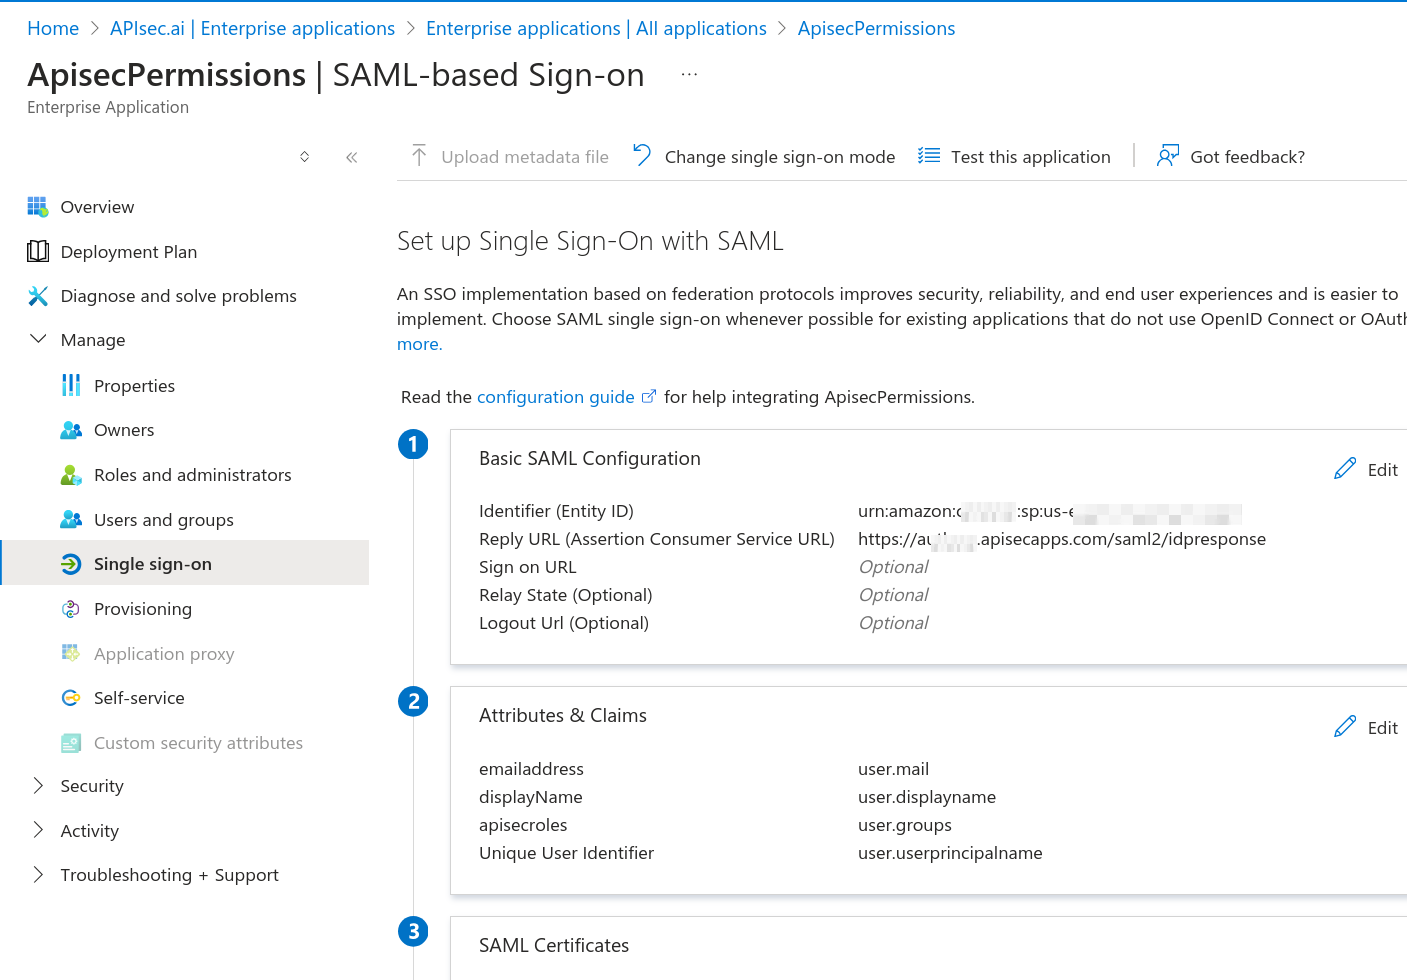
Task: Open Users and groups menu item
Action: (163, 520)
